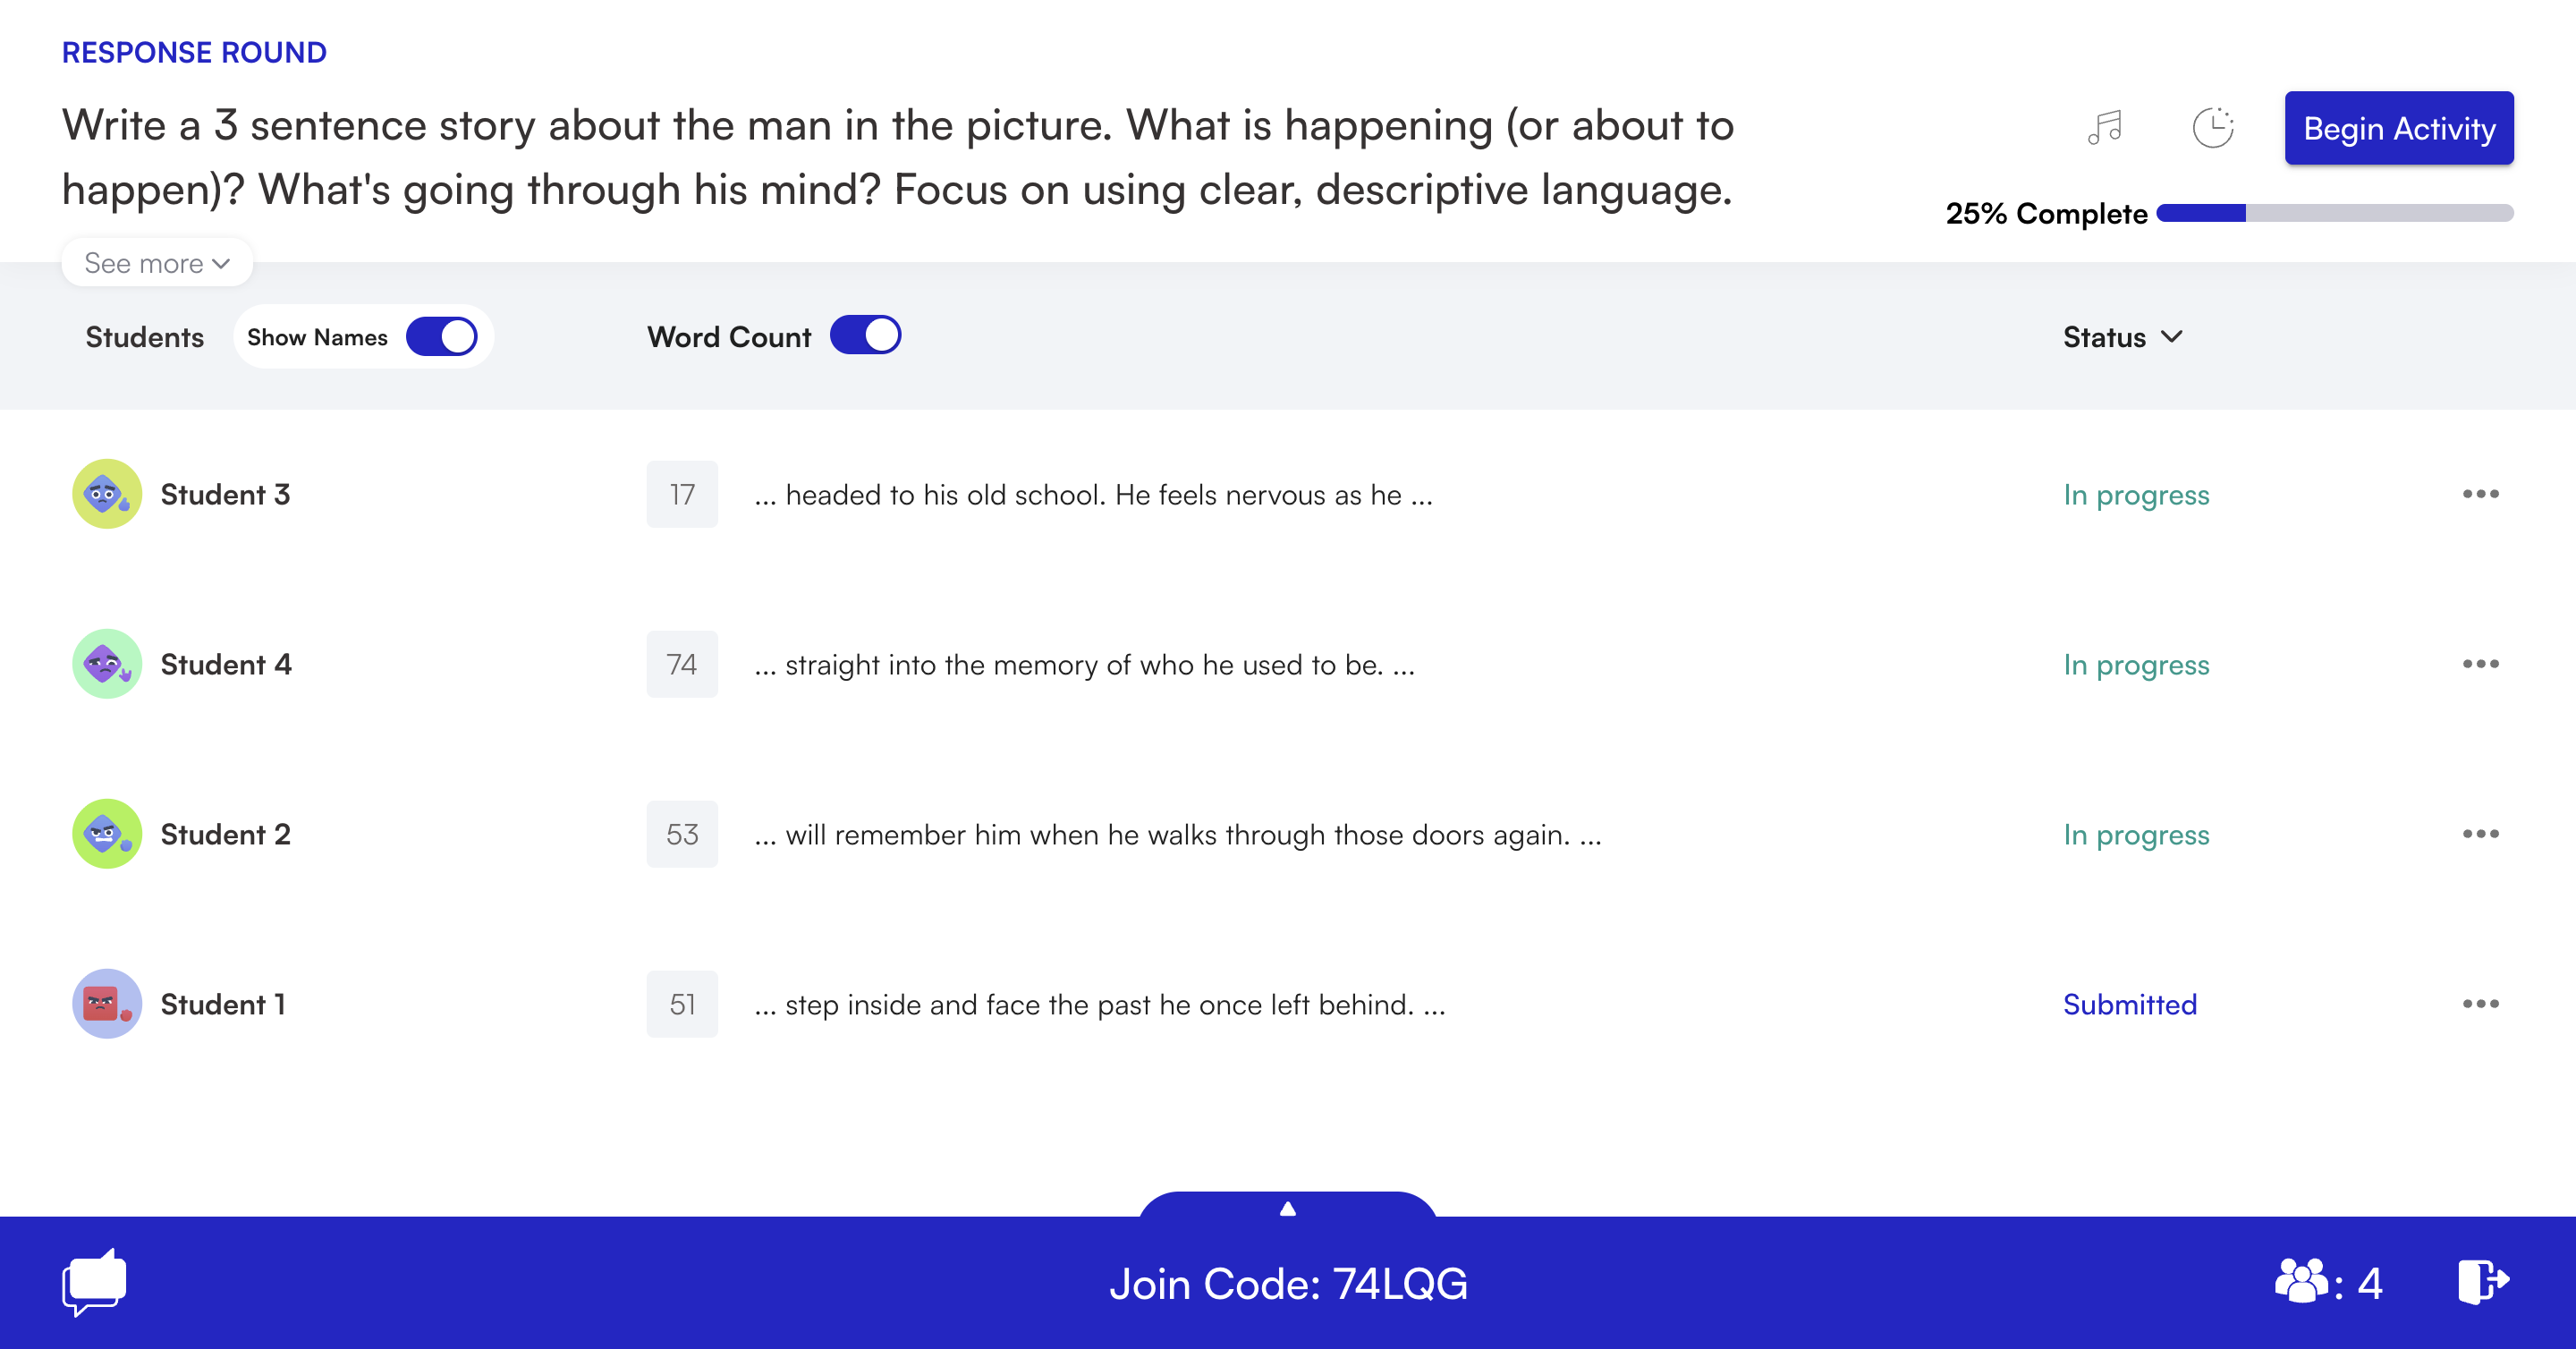Screen dimensions: 2576x1349
Task: Click the exit session icon
Action: click(2483, 1282)
